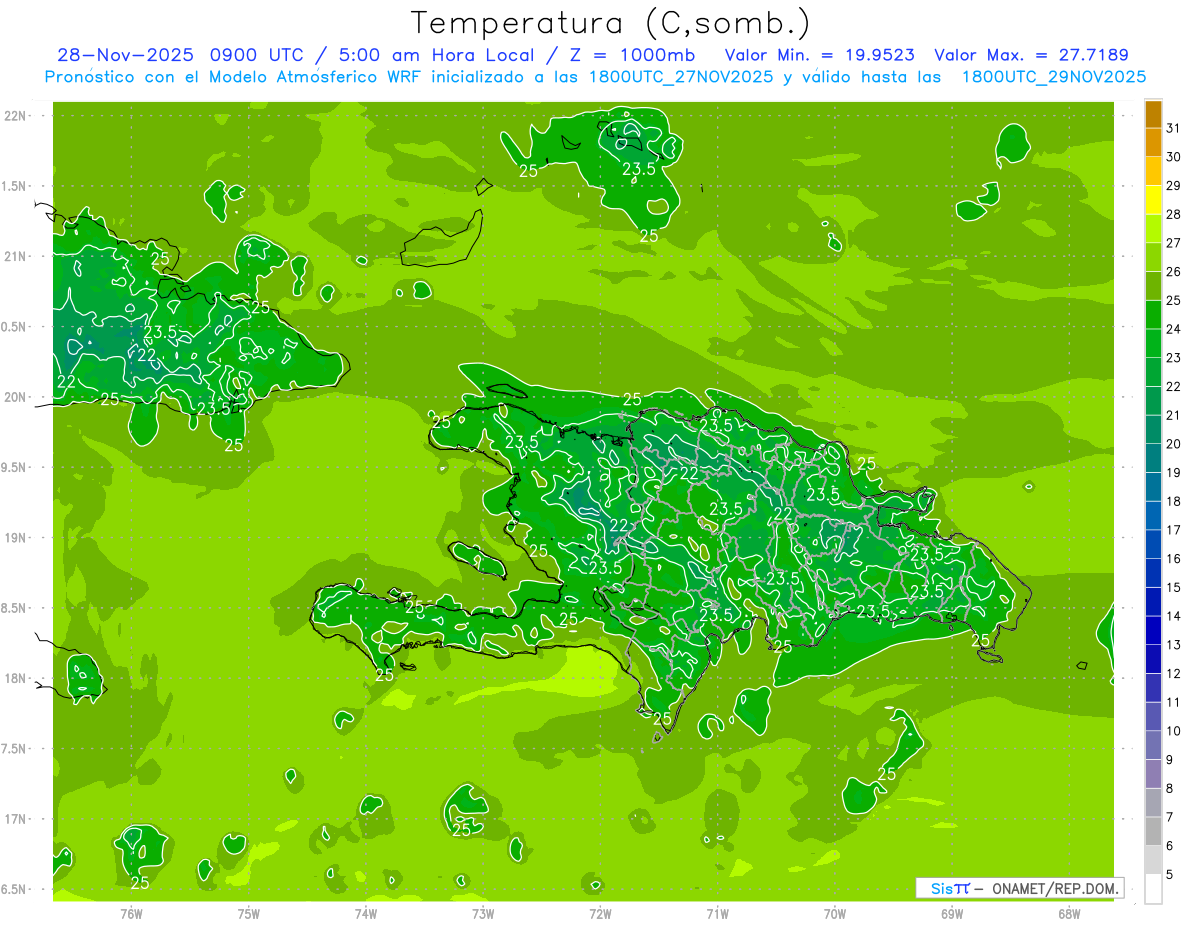Image resolution: width=1200 pixels, height=927 pixels.
Task: Click the blue scale band between 16 and 17
Action: pyautogui.click(x=1153, y=545)
